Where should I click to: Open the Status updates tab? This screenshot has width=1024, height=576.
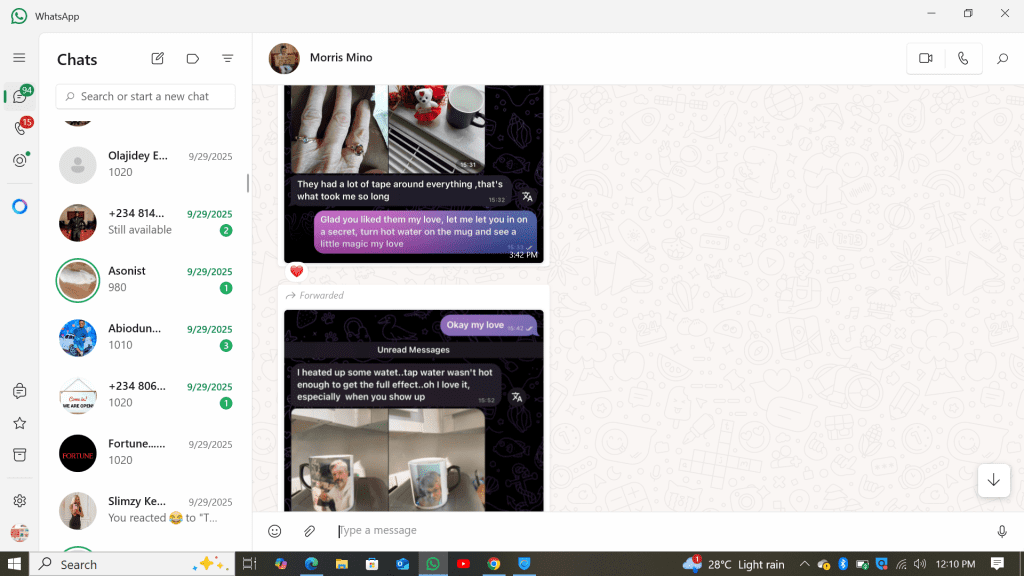(19, 160)
